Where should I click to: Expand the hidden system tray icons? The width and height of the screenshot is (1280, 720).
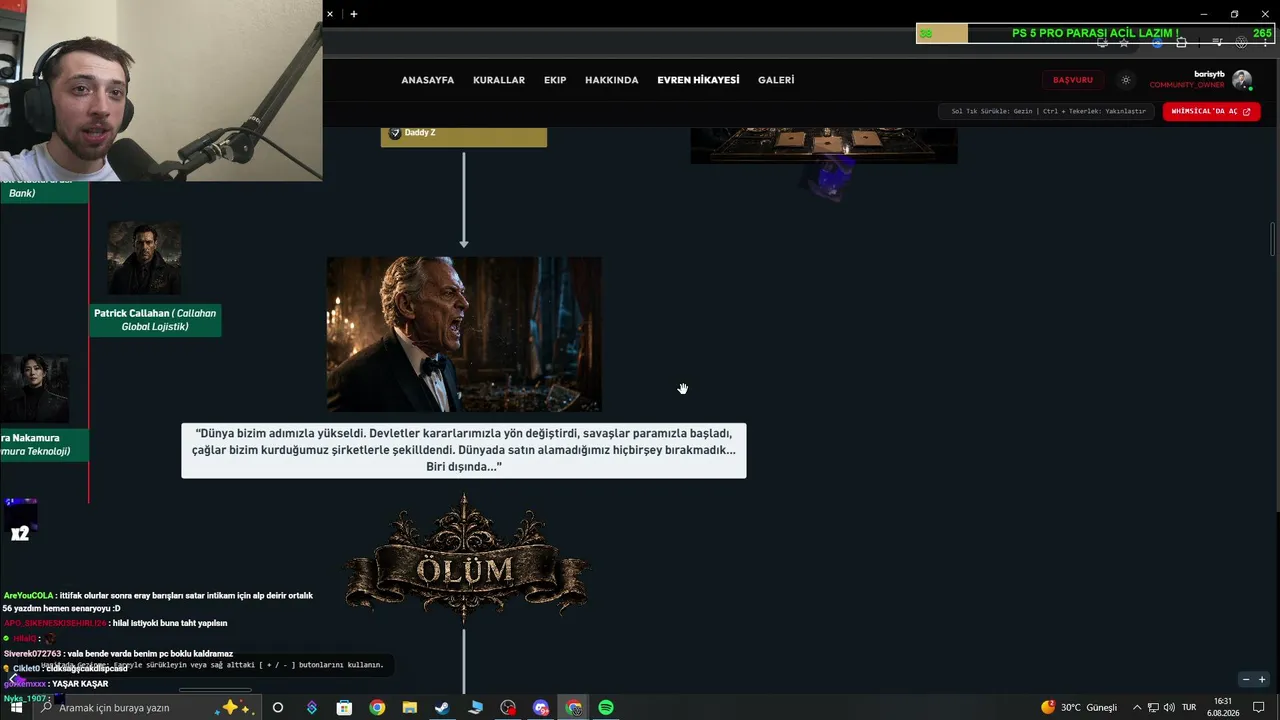tap(1137, 707)
